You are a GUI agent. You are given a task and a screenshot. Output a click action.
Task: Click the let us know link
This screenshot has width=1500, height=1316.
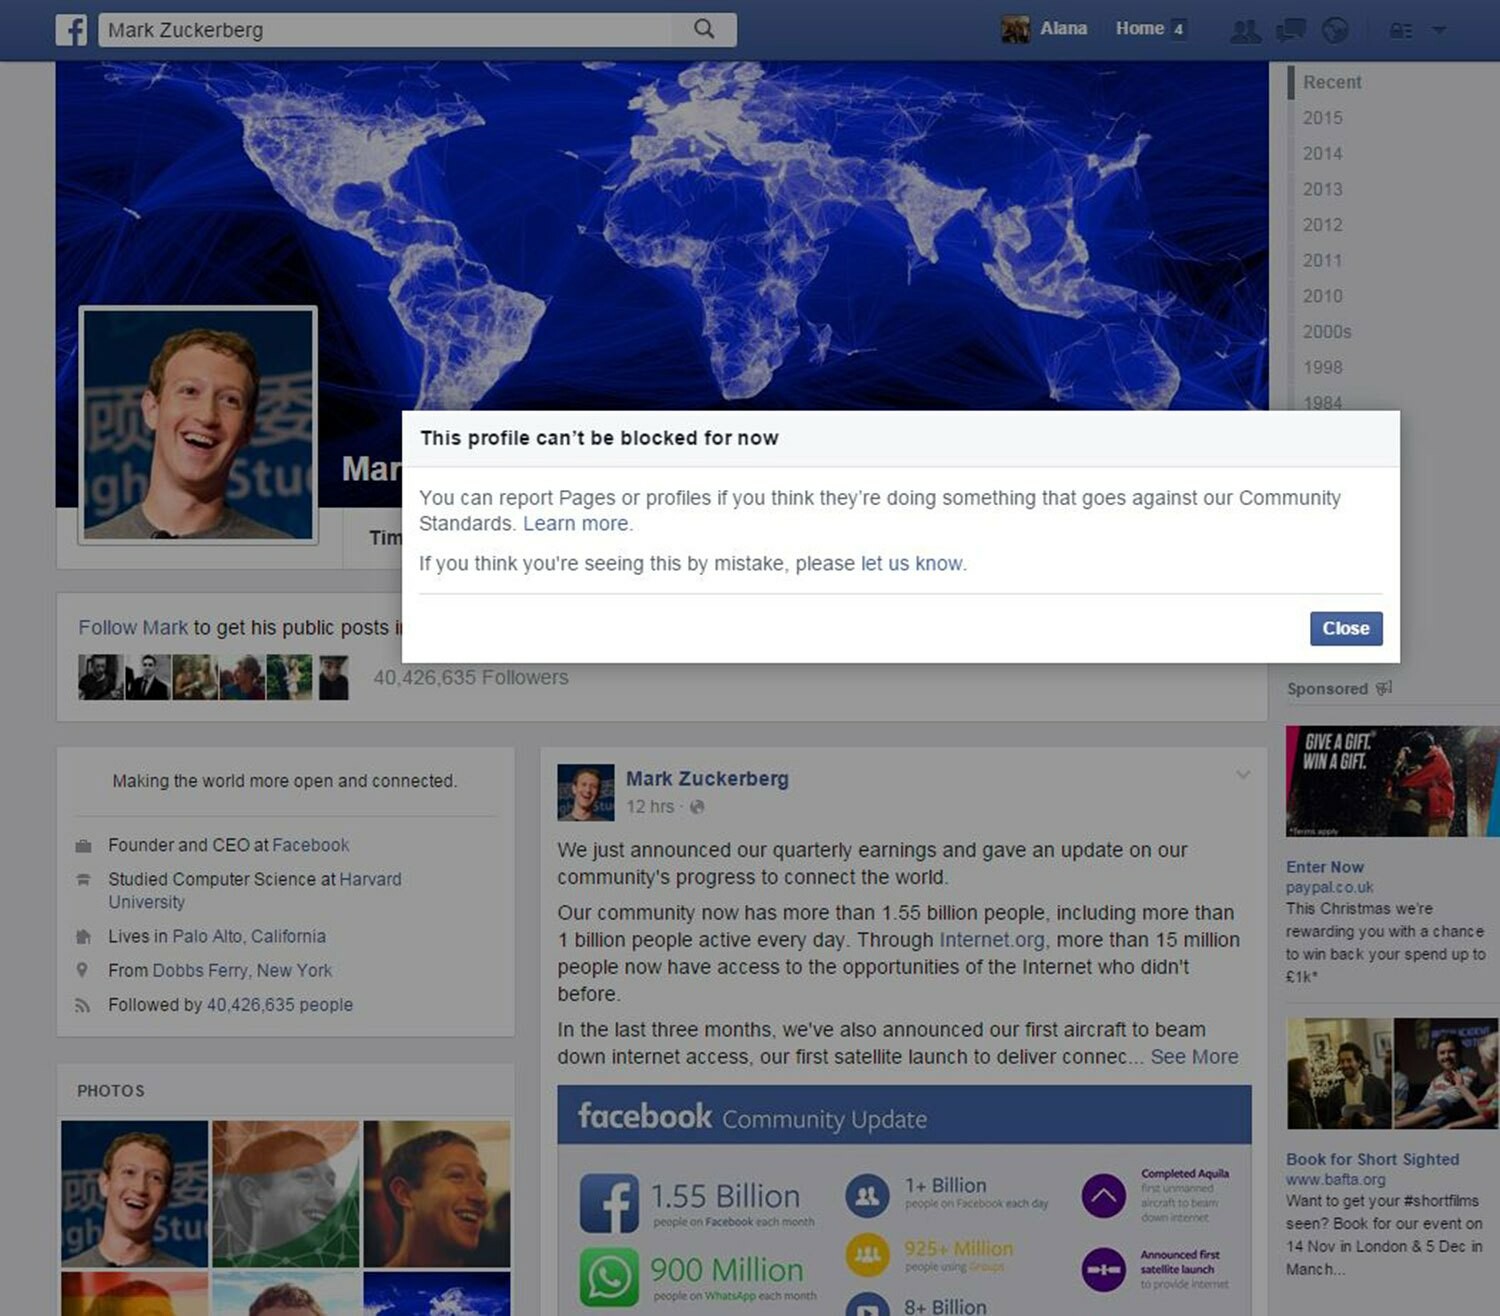click(912, 563)
